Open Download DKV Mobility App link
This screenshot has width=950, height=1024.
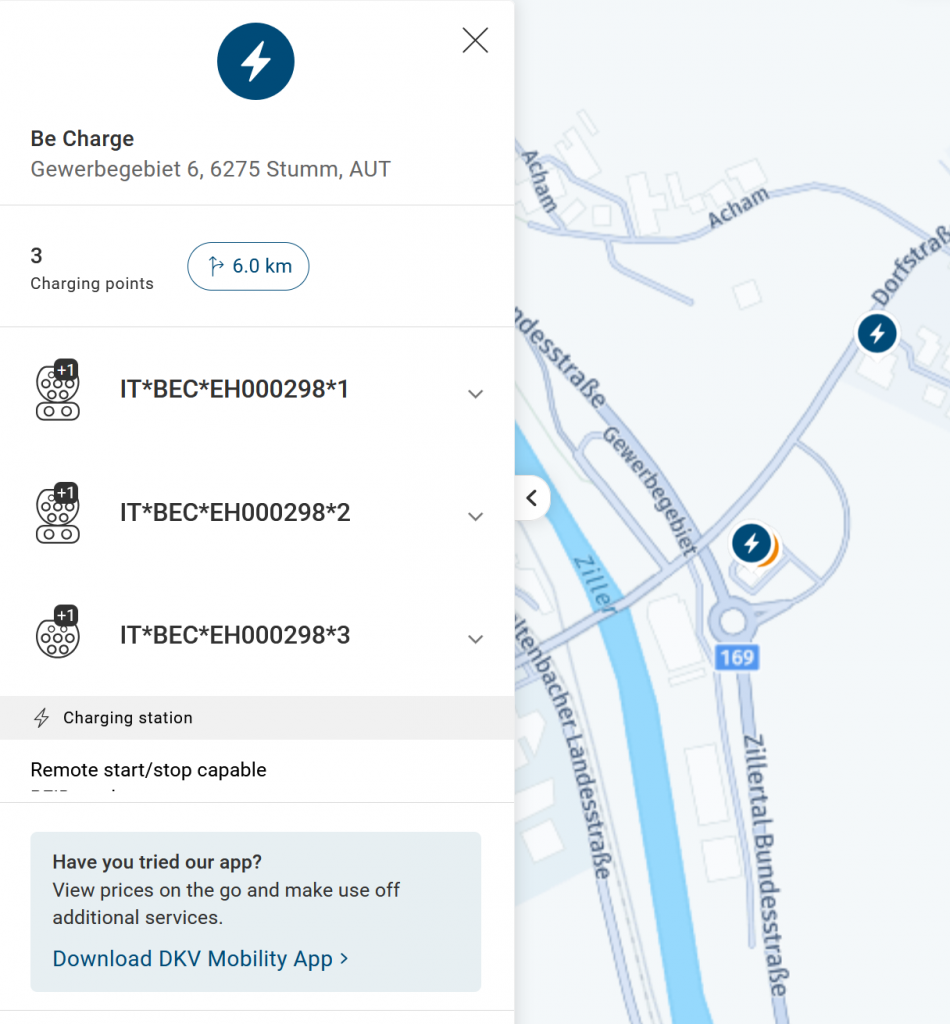pos(200,958)
